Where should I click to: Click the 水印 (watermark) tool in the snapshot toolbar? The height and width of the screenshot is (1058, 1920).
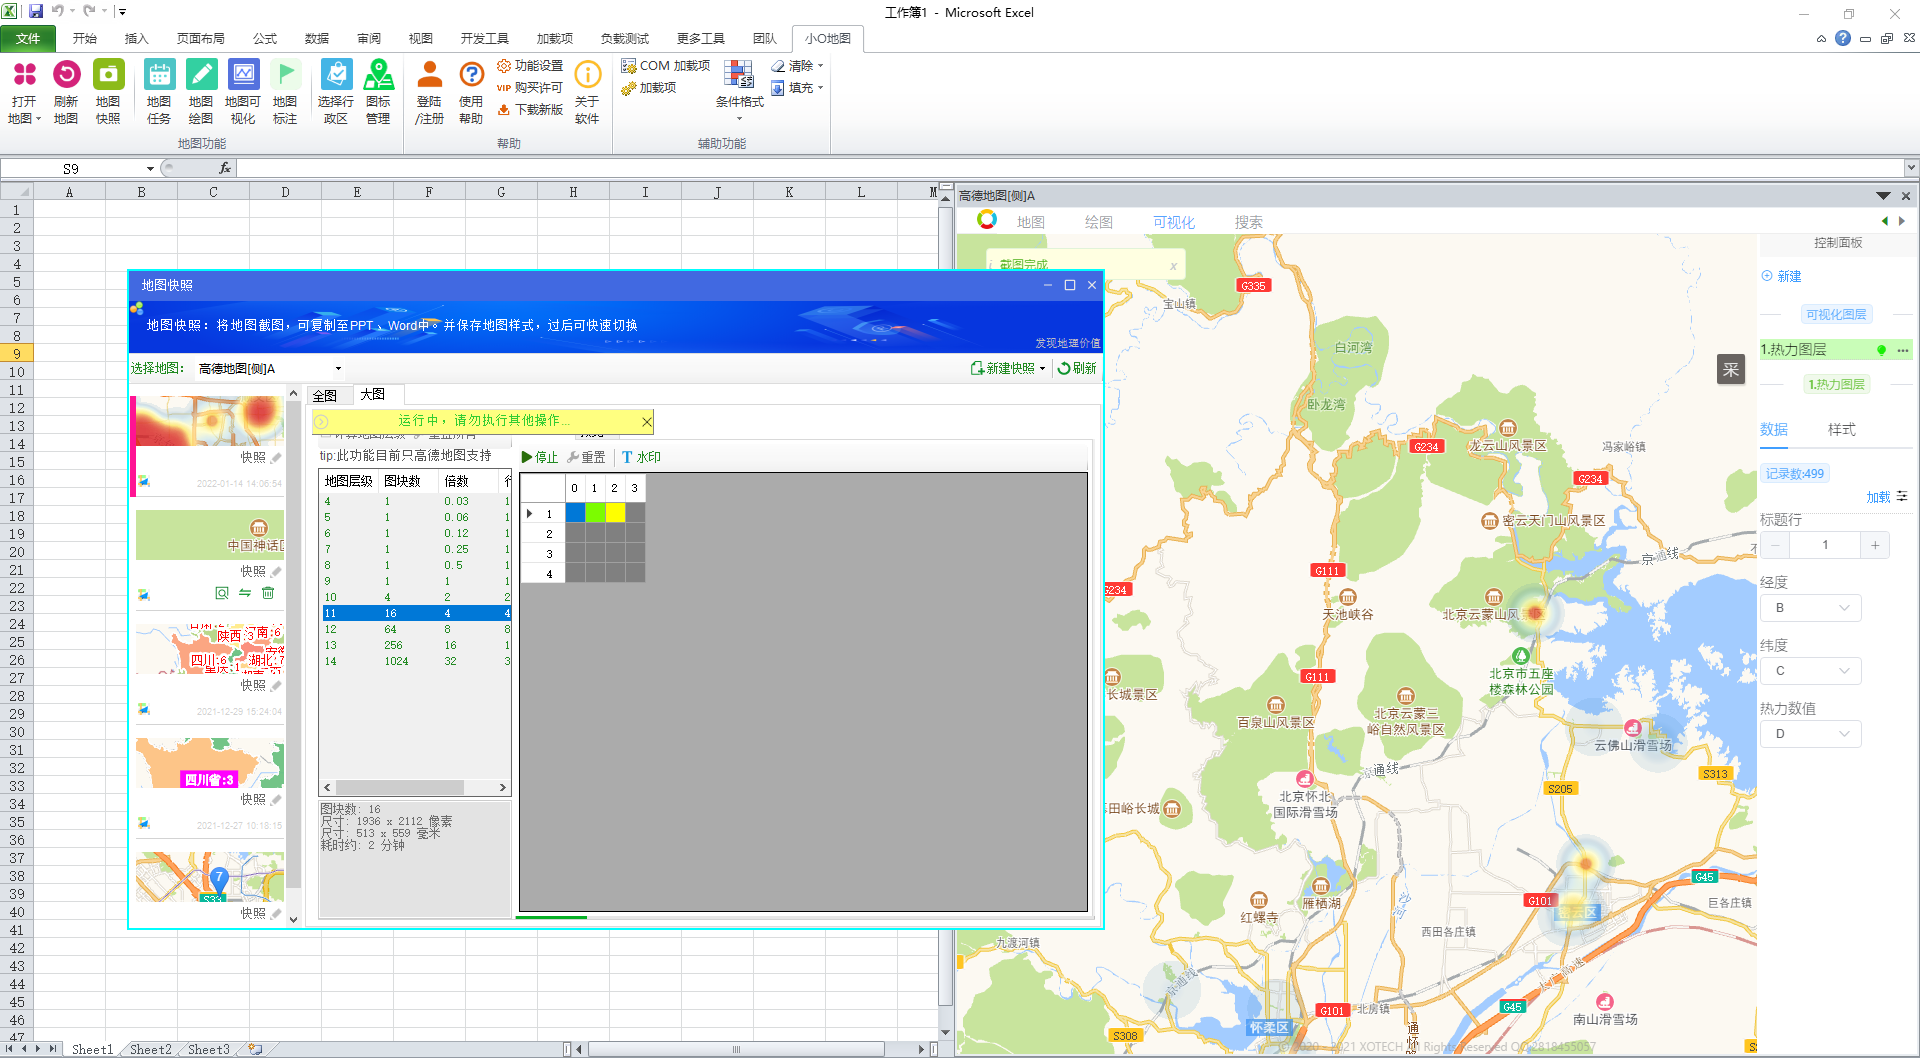click(641, 457)
